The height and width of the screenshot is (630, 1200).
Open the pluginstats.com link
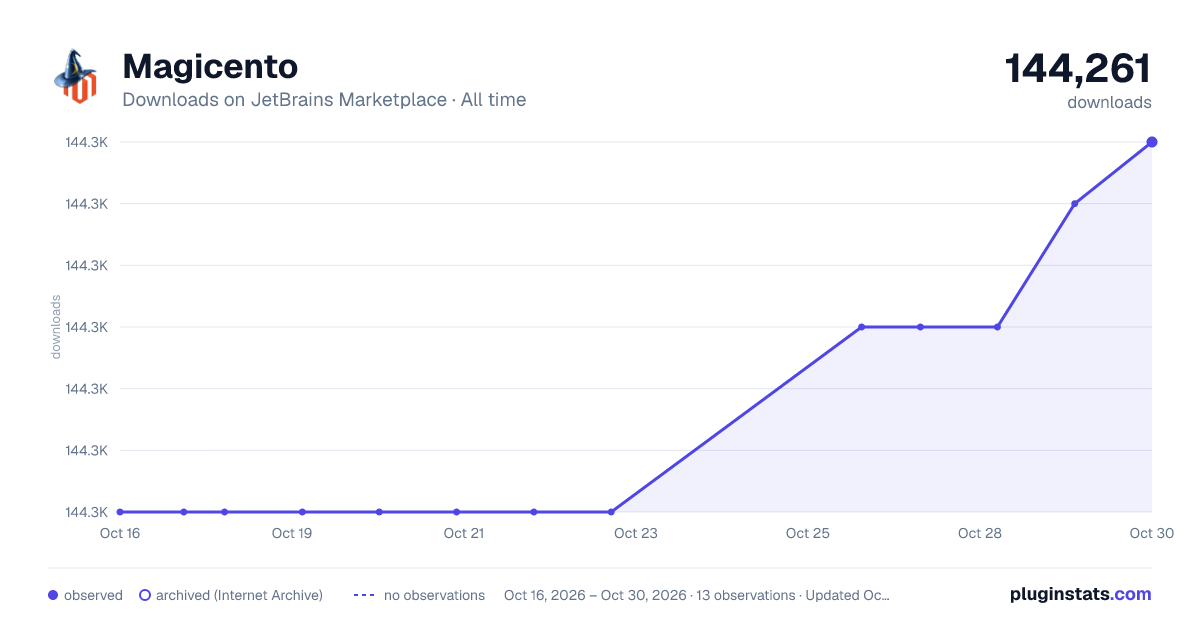[1080, 594]
